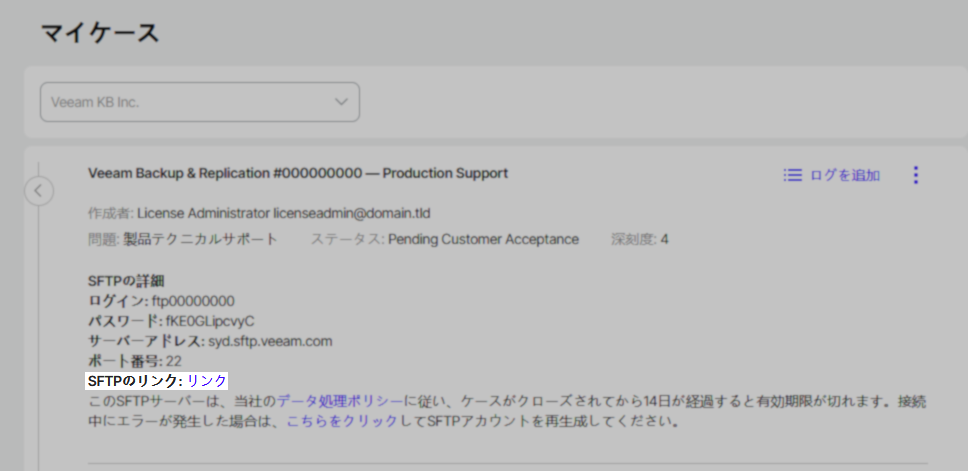Open the three-dot more options menu
Screen dimensions: 968x471
point(916,175)
